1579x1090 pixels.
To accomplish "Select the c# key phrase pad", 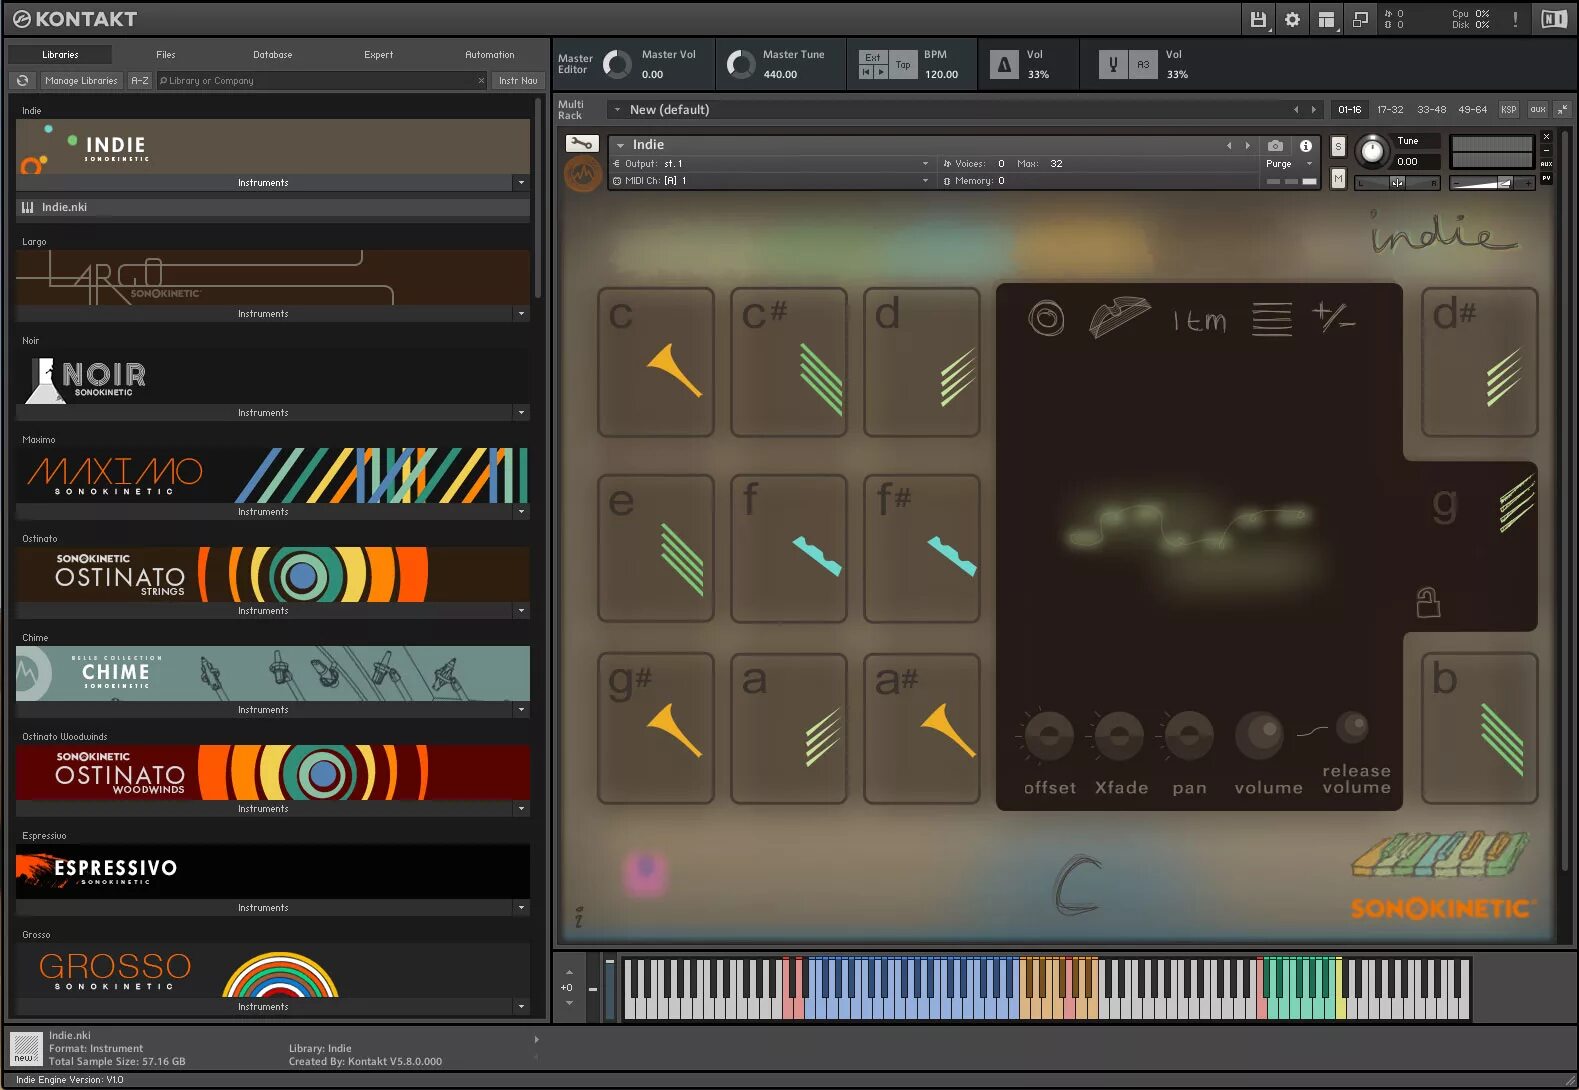I will tap(788, 362).
